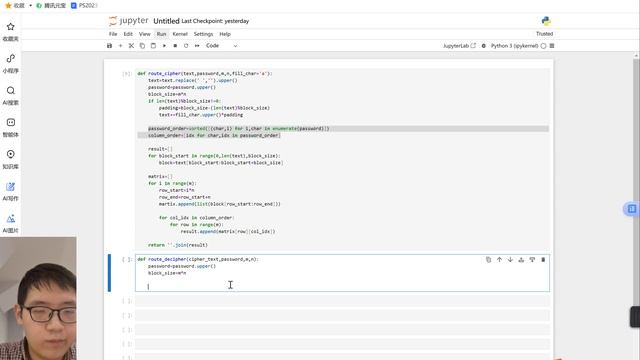Restart kernel and run all cells icon
Screen dimensions: 640x360
[197, 46]
